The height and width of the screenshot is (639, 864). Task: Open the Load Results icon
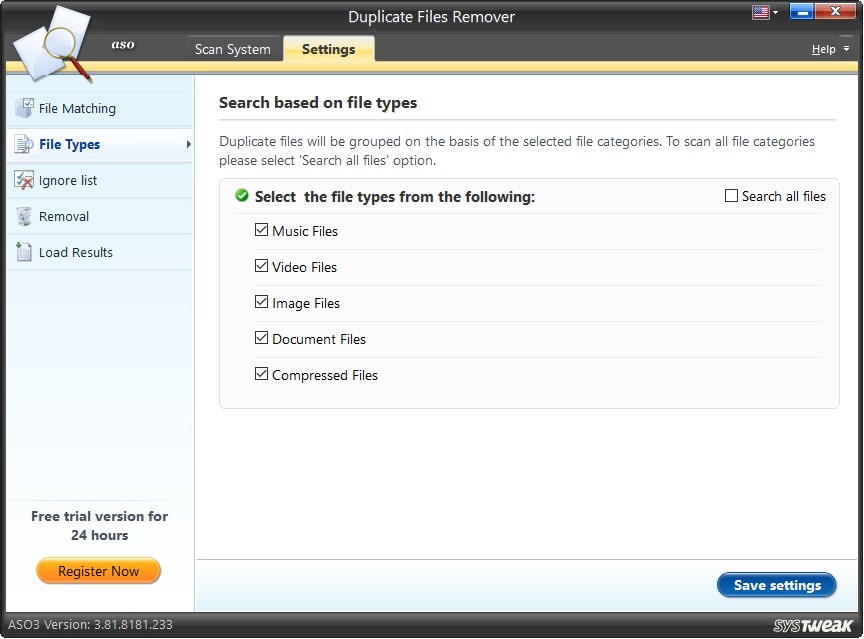tap(23, 252)
